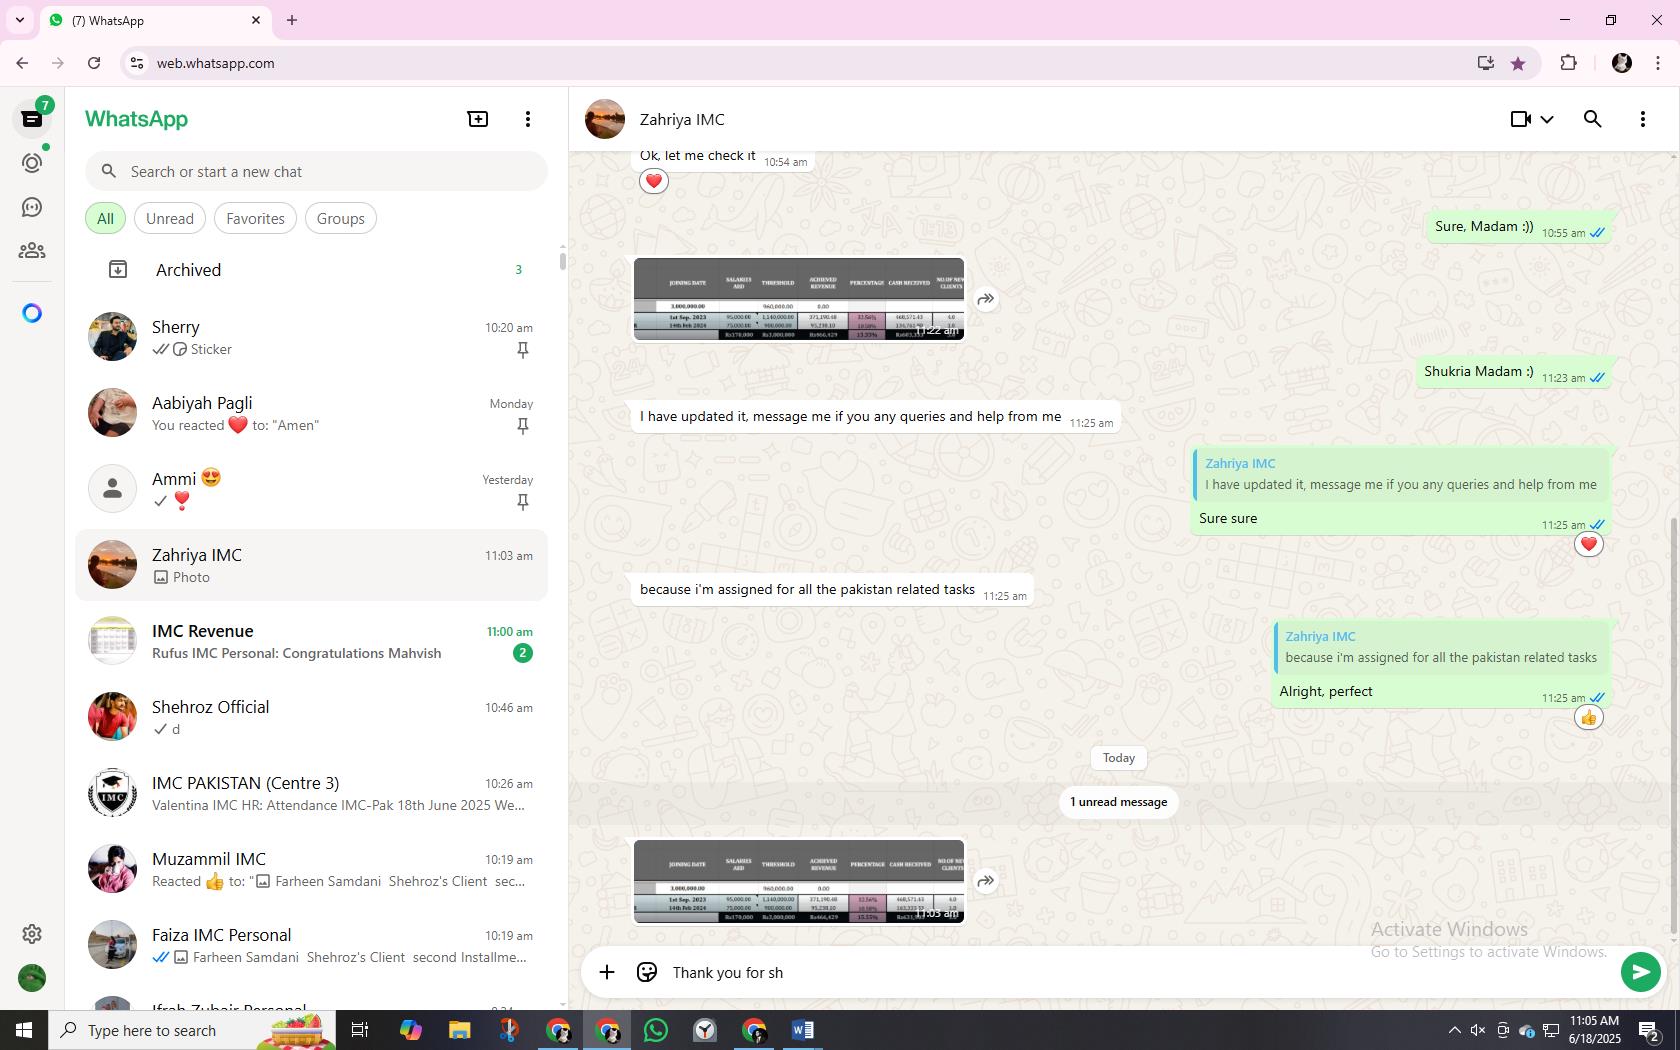The image size is (1680, 1050).
Task: Start a new chat with the plus icon
Action: [478, 119]
